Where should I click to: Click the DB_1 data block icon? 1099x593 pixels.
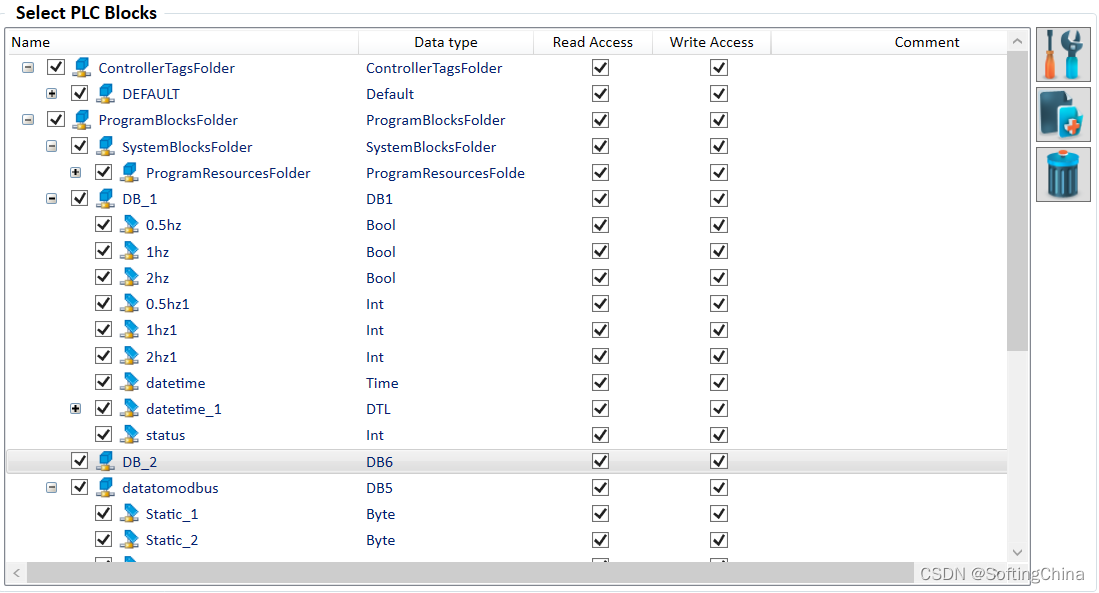click(x=106, y=198)
